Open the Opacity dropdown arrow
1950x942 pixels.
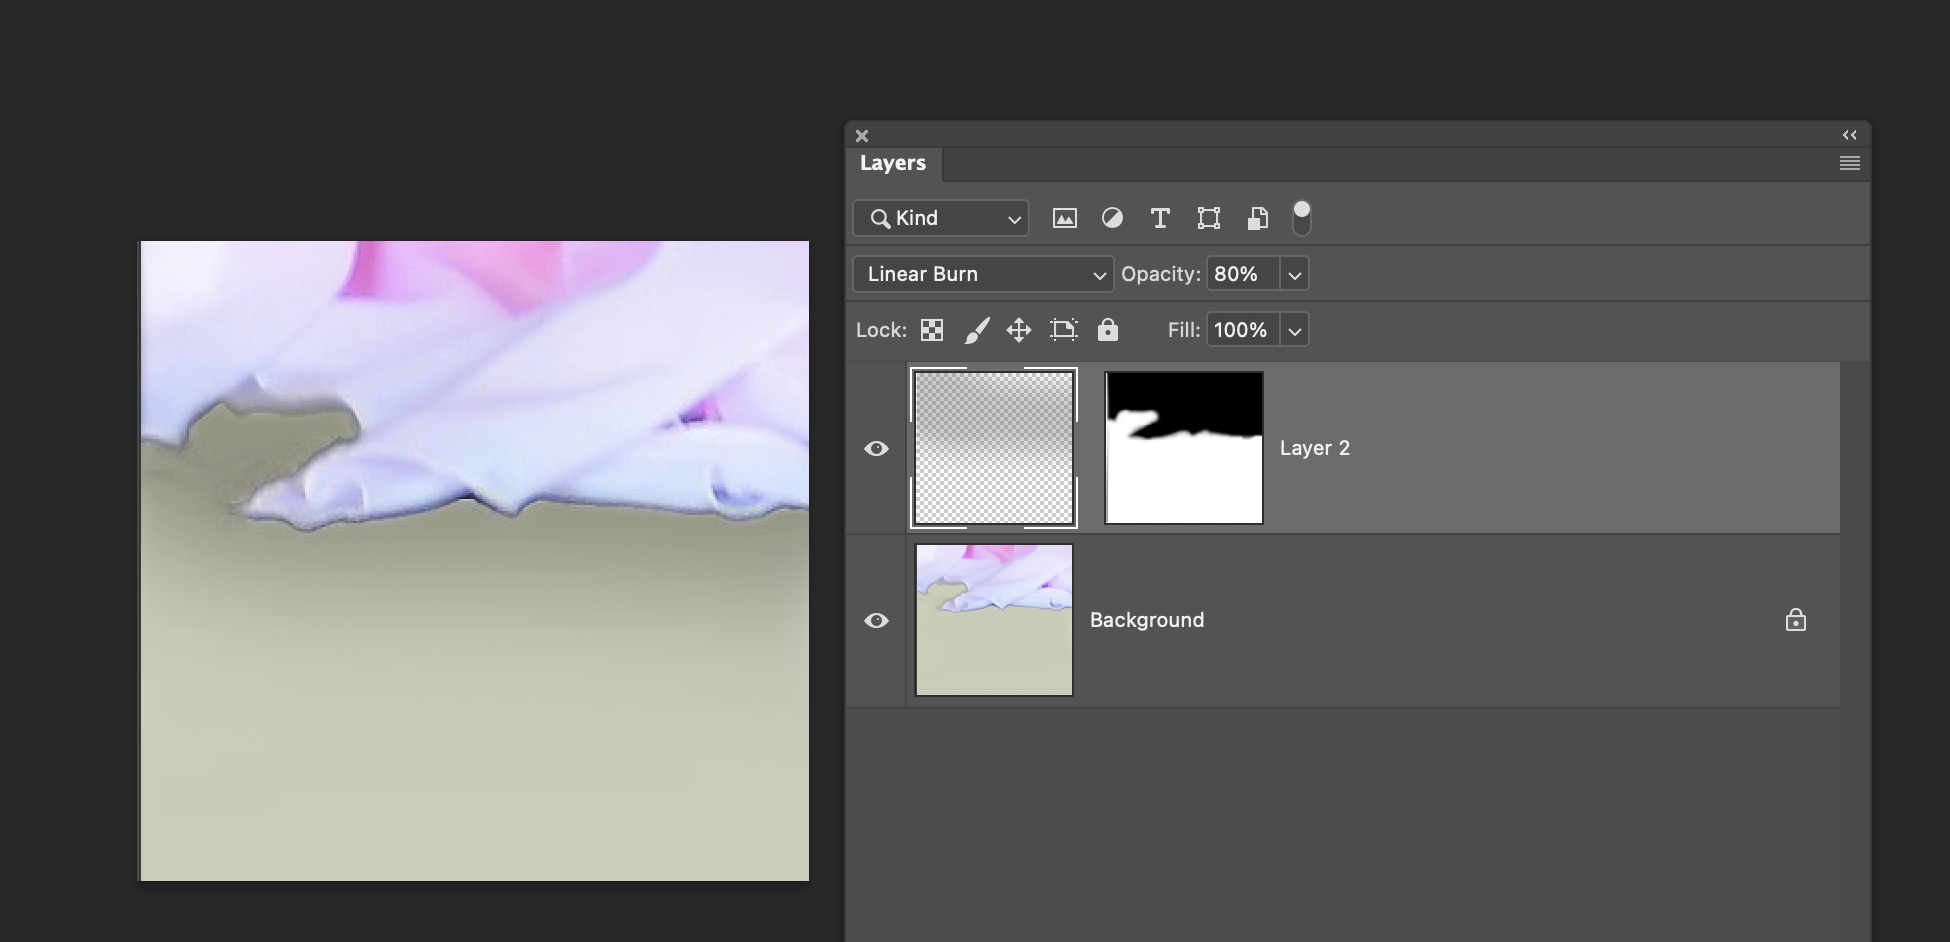click(1294, 274)
